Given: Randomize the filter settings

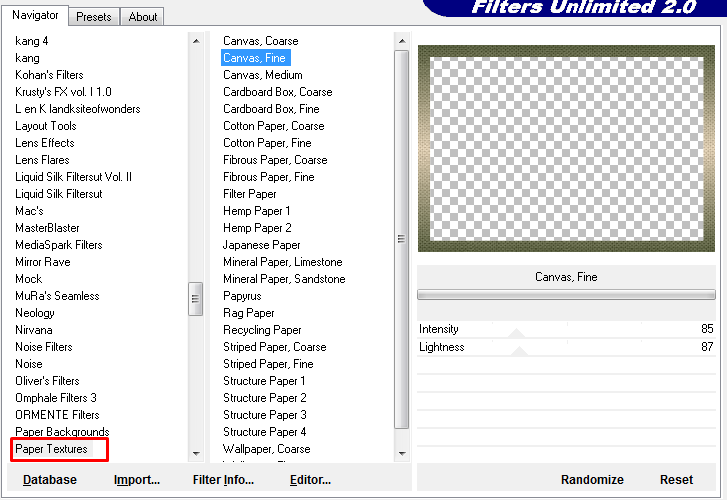Looking at the screenshot, I should 592,480.
